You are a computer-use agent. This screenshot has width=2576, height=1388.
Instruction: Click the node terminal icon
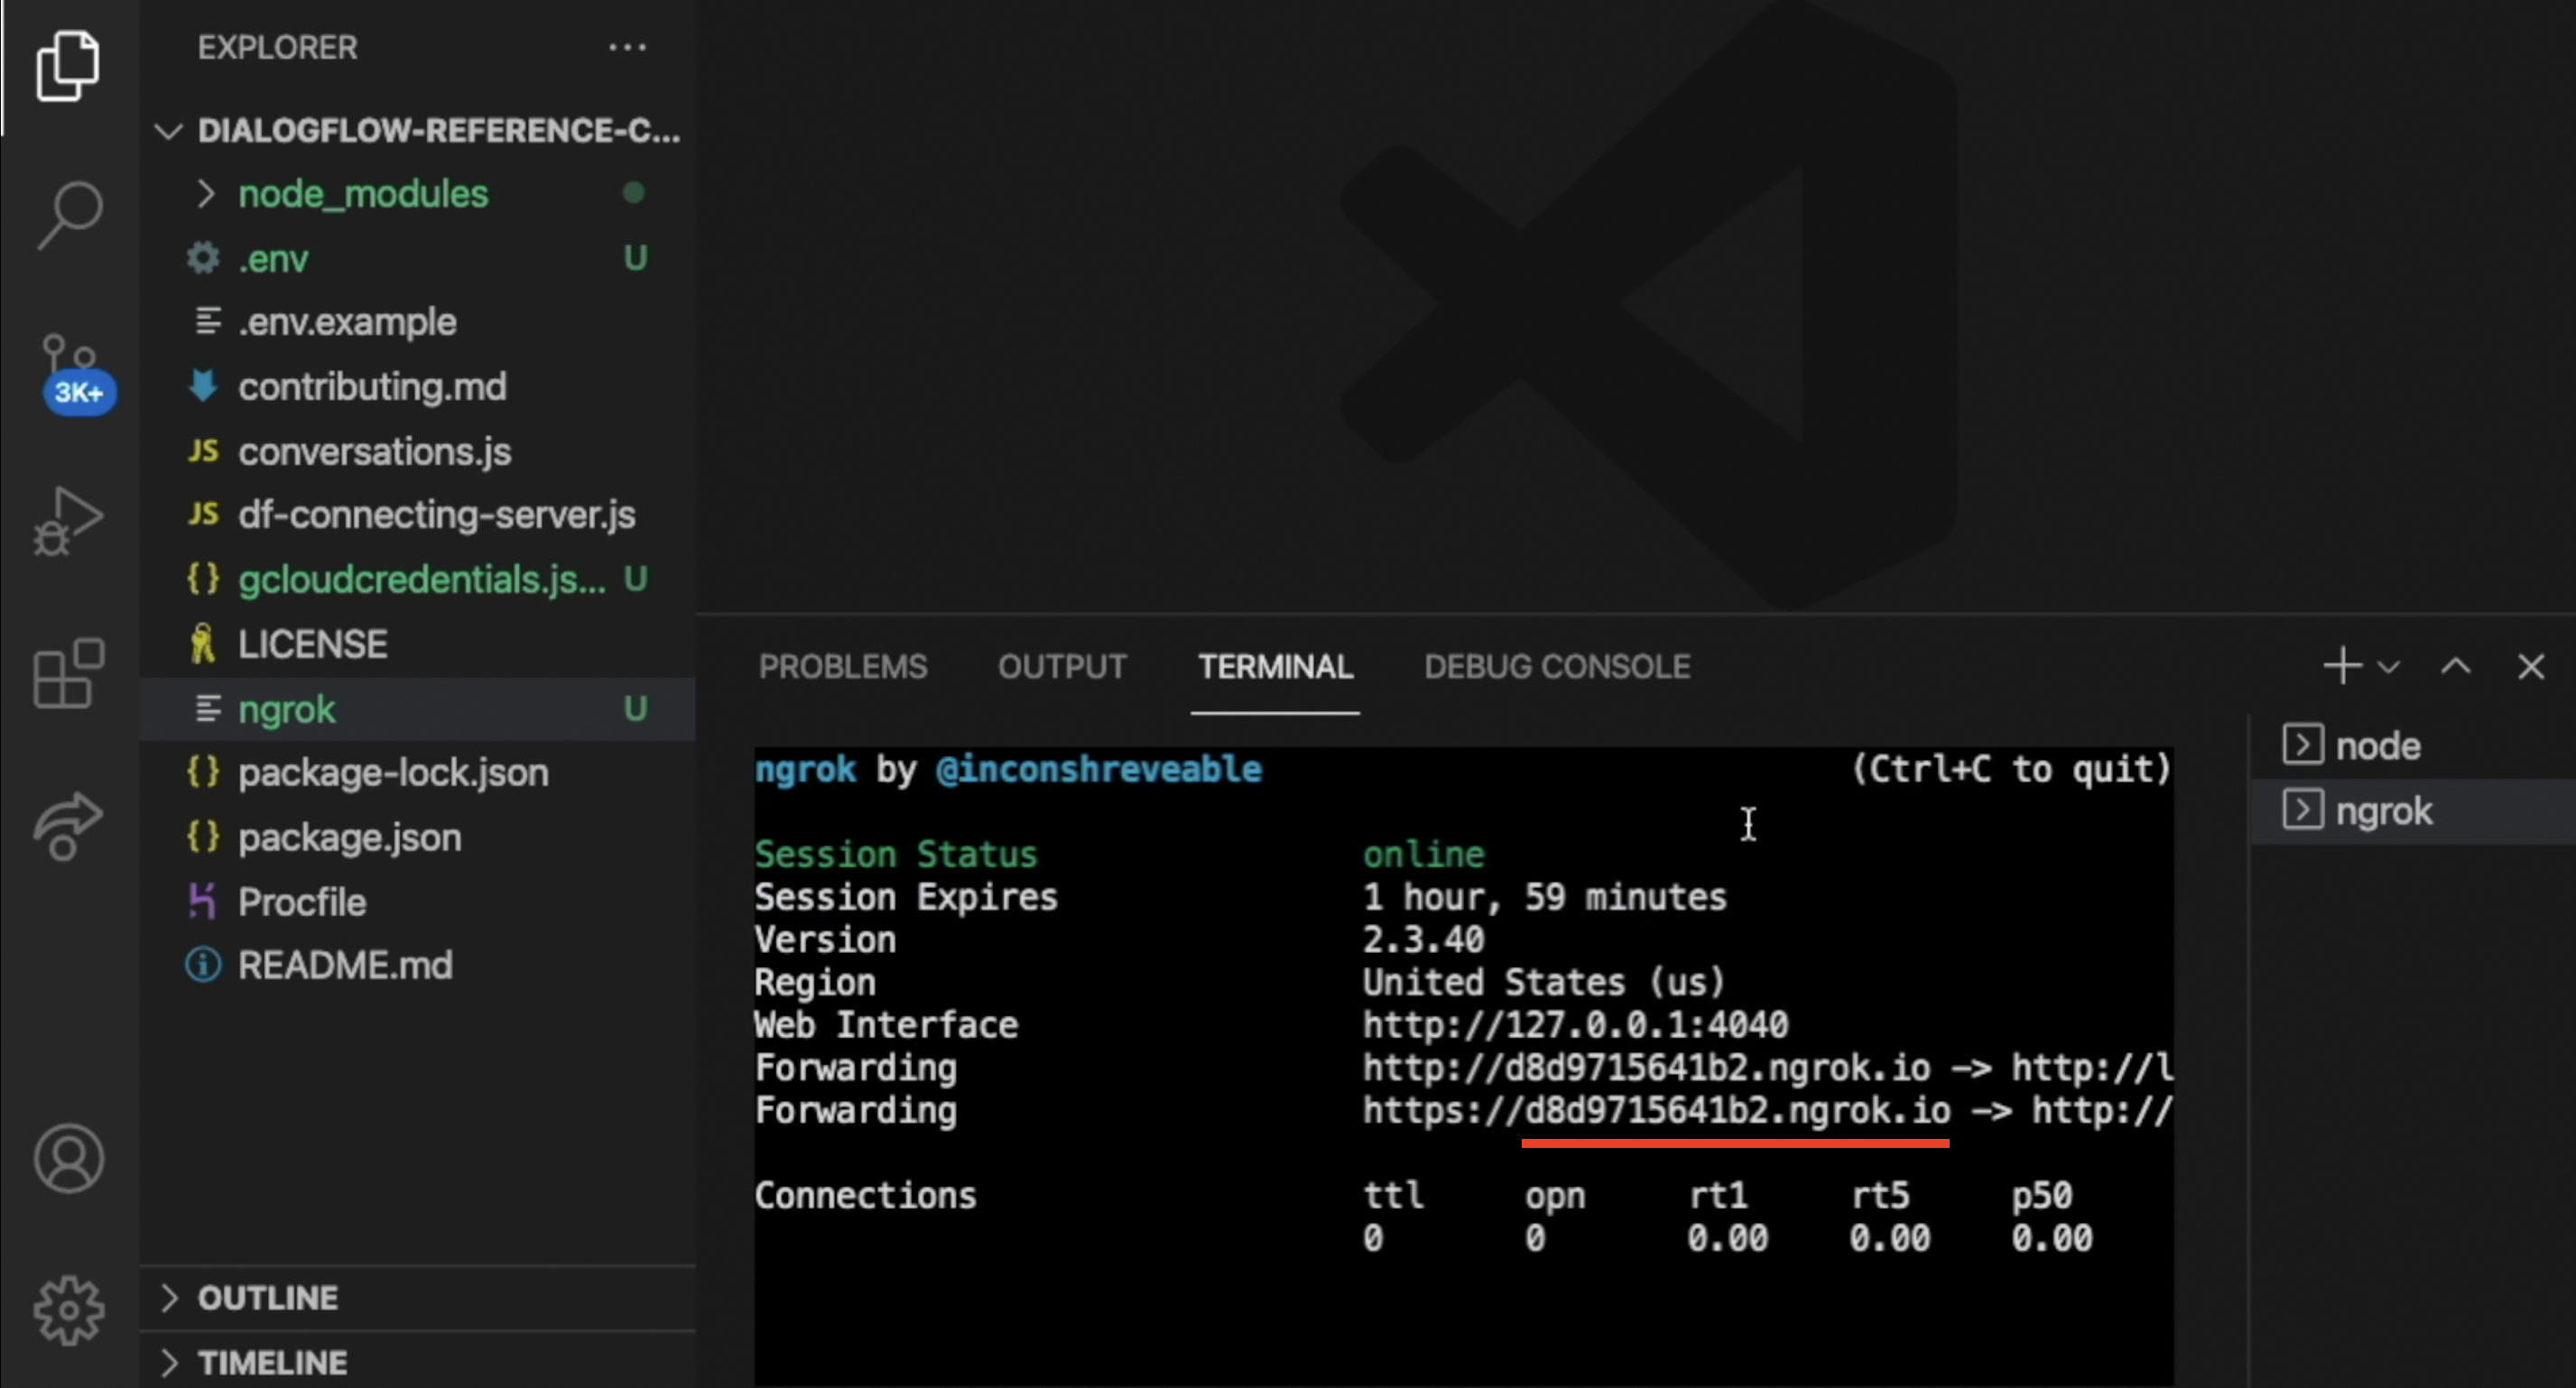click(2303, 745)
